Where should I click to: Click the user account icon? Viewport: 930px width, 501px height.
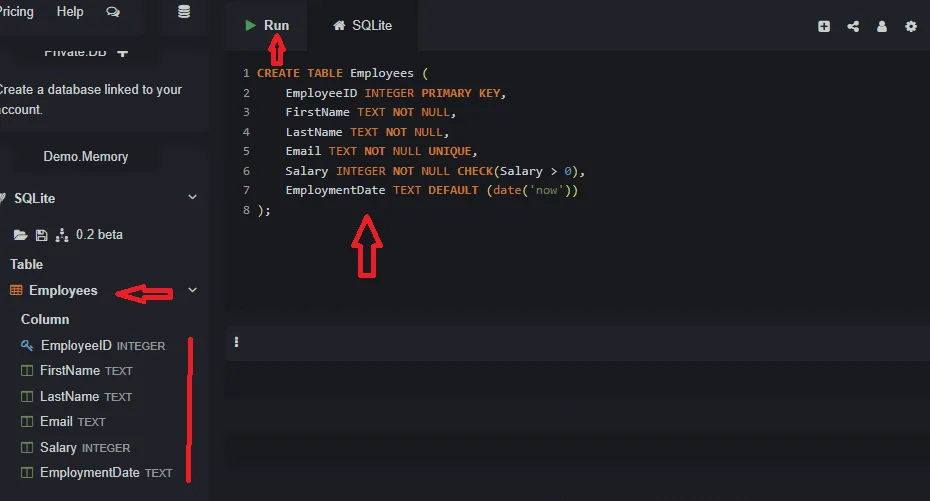(882, 27)
